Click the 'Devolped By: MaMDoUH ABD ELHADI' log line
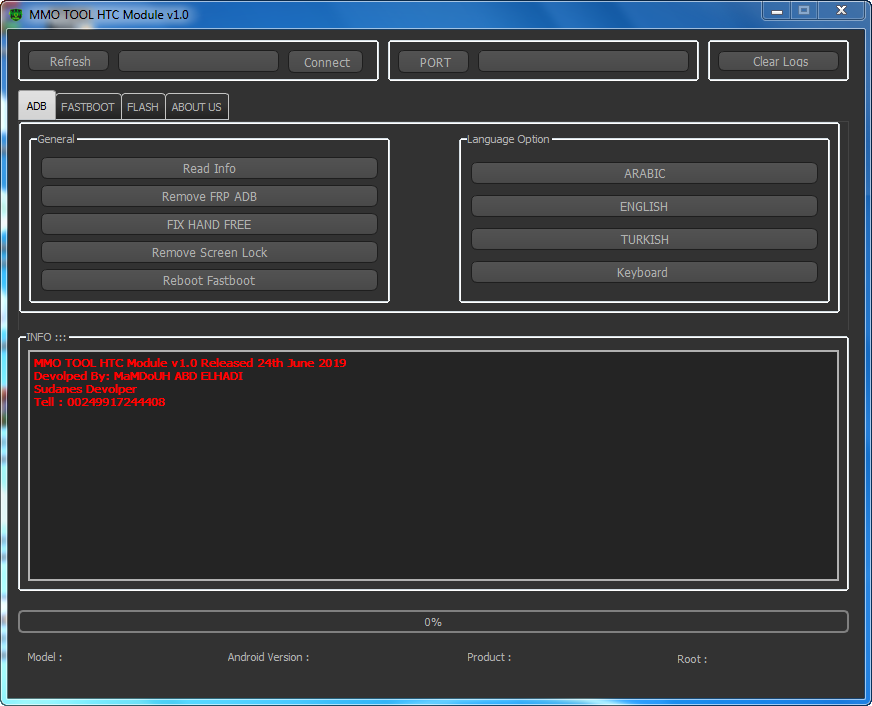872x706 pixels. click(x=138, y=376)
